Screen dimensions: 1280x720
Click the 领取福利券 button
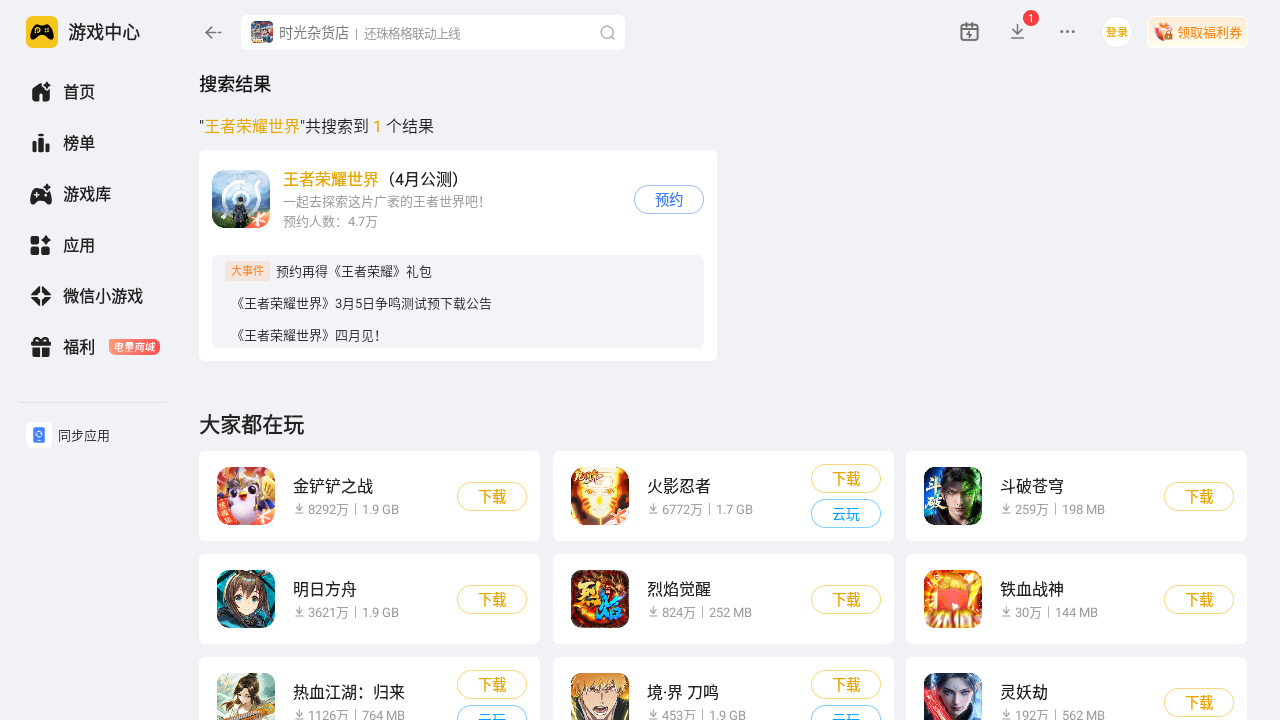point(1197,32)
